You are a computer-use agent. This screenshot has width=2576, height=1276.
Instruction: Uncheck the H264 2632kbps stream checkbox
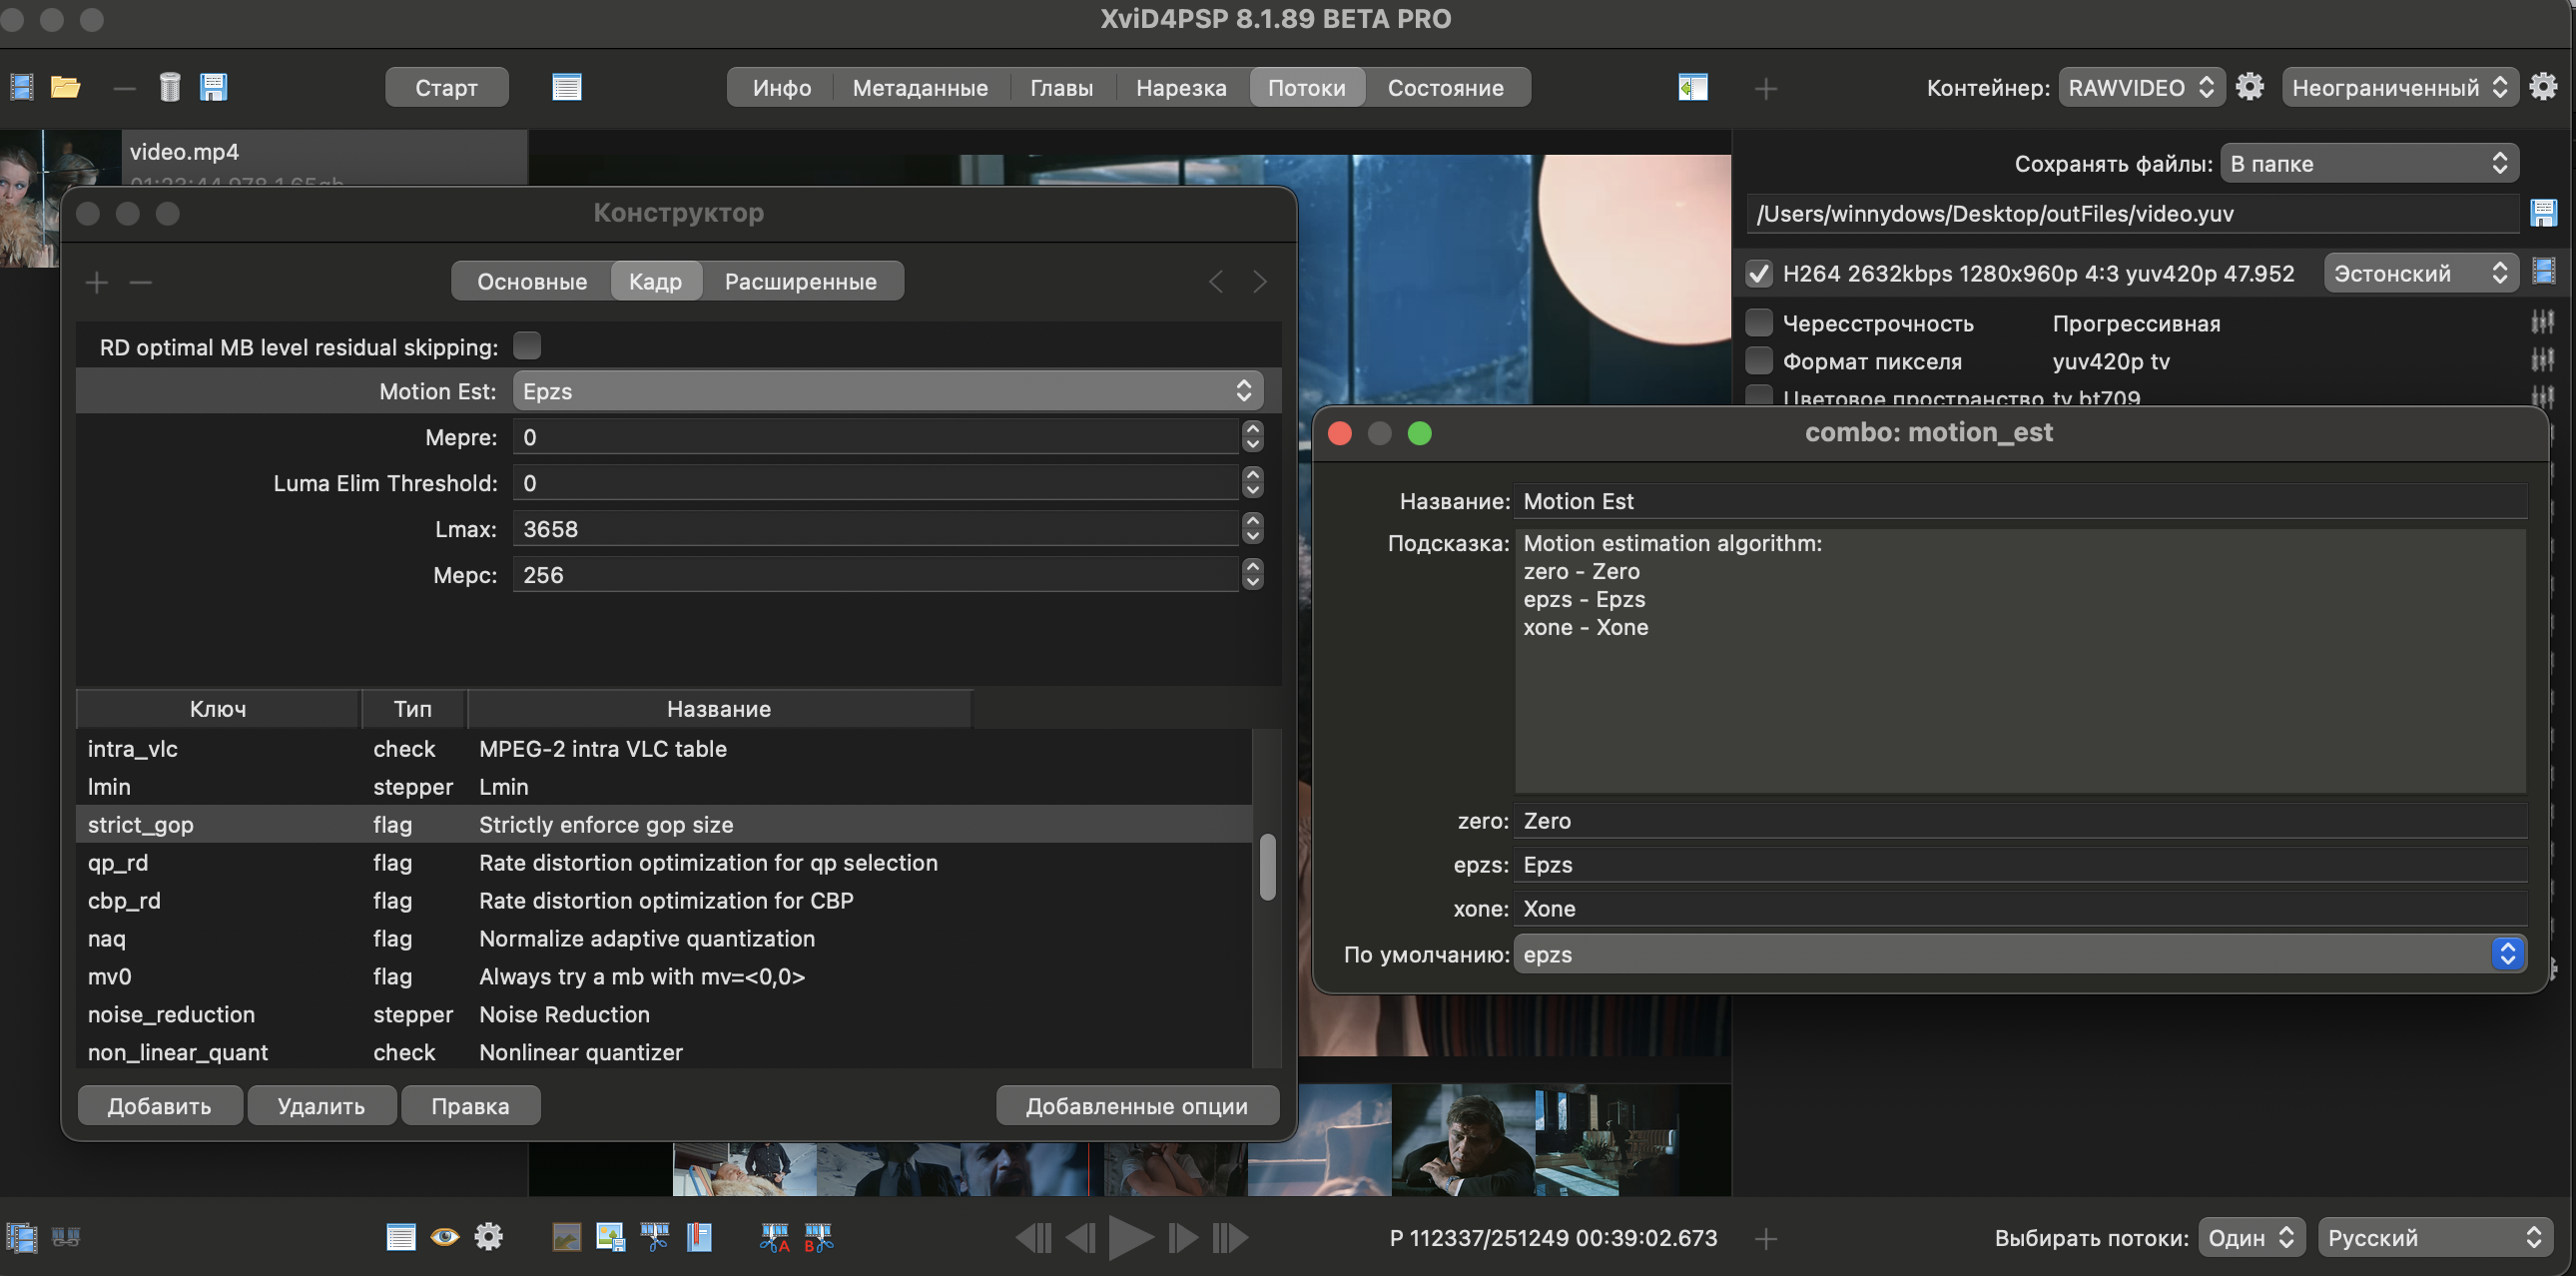click(x=1759, y=273)
